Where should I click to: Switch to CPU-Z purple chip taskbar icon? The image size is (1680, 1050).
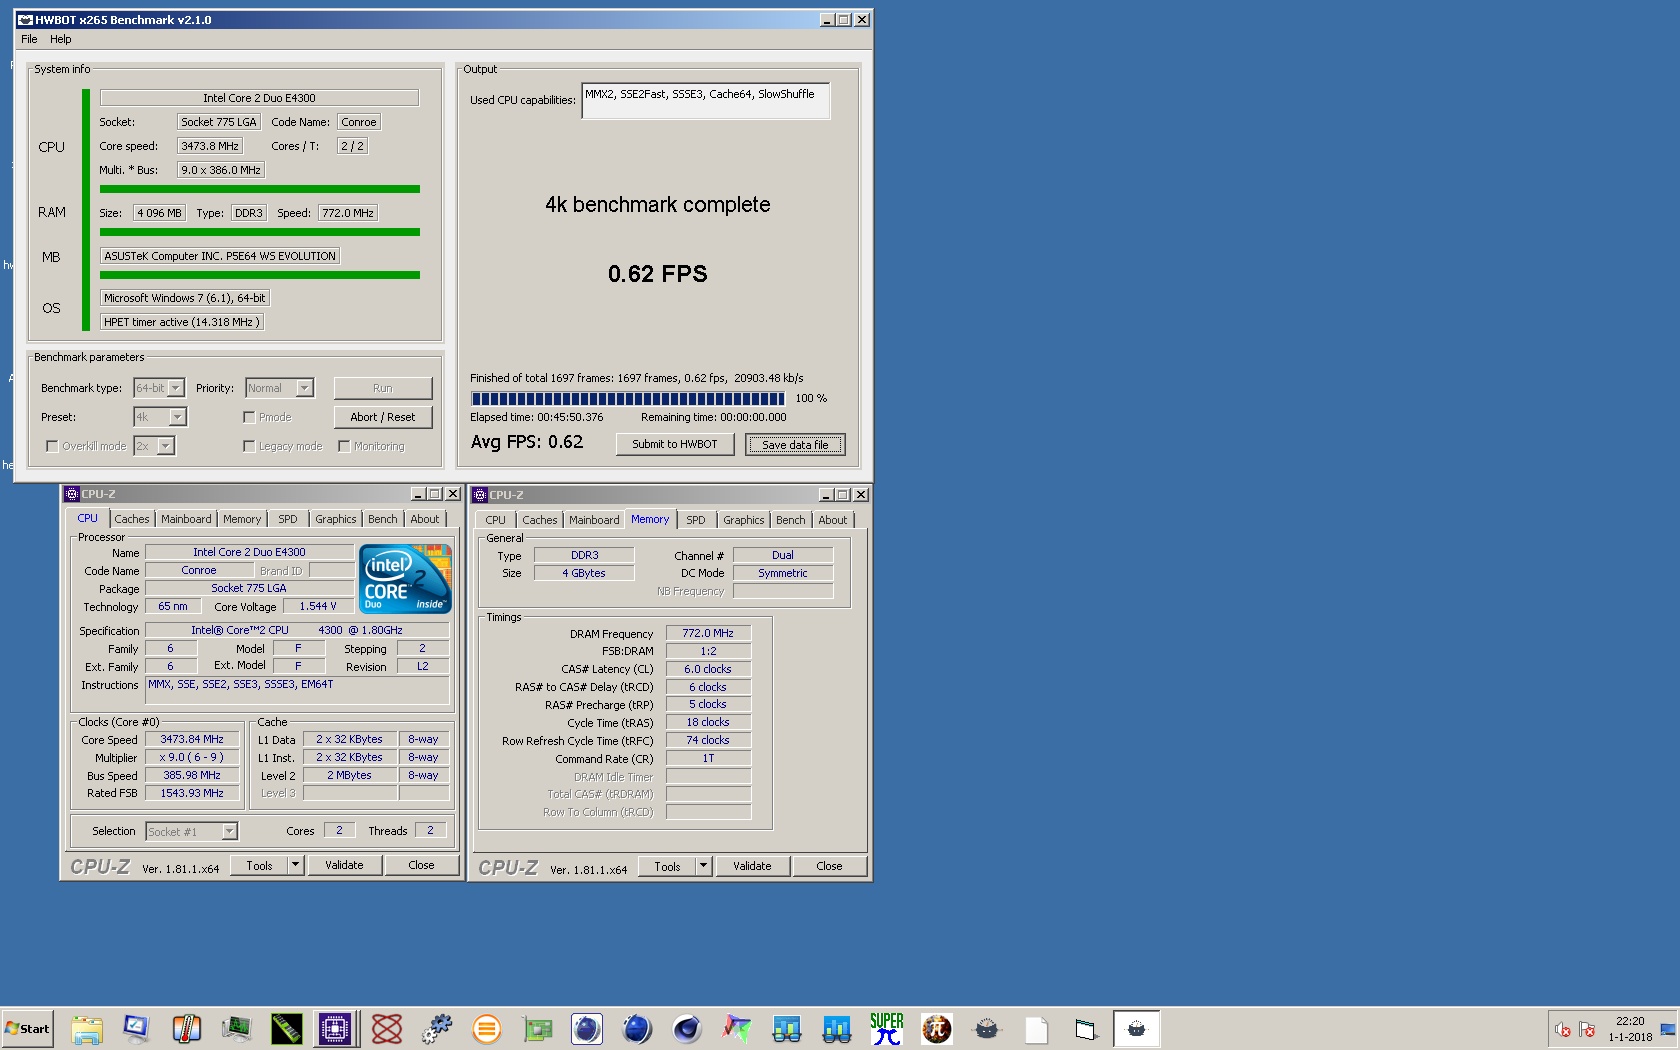pyautogui.click(x=336, y=1029)
